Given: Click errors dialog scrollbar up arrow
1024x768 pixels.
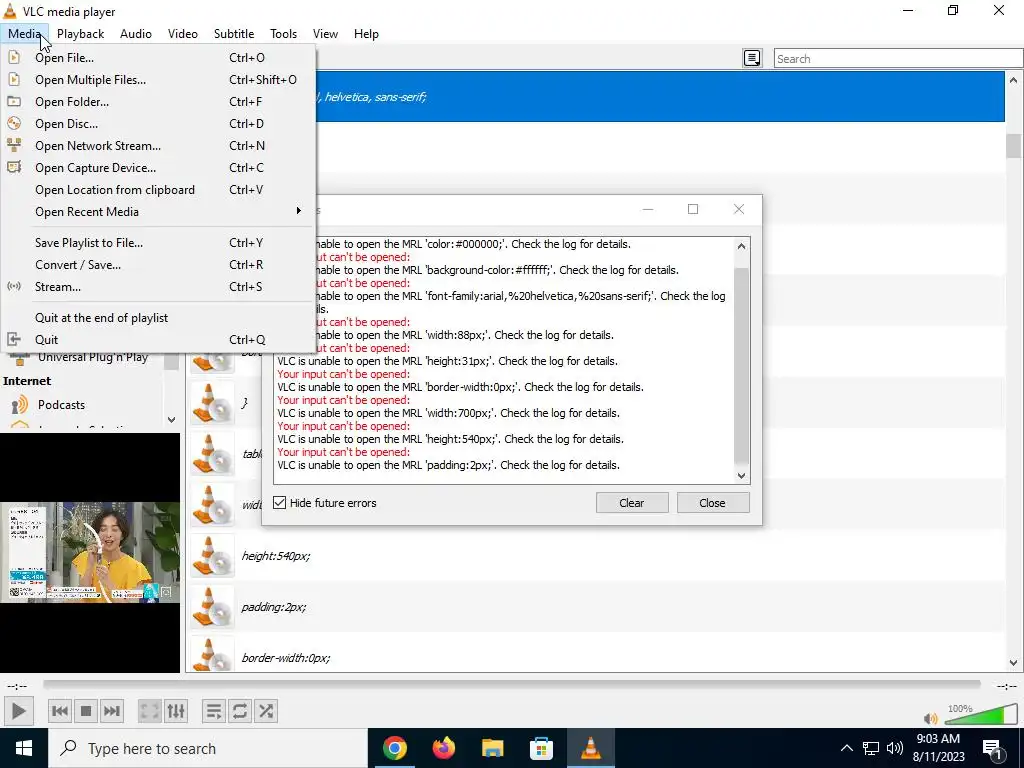Looking at the screenshot, I should (x=741, y=246).
